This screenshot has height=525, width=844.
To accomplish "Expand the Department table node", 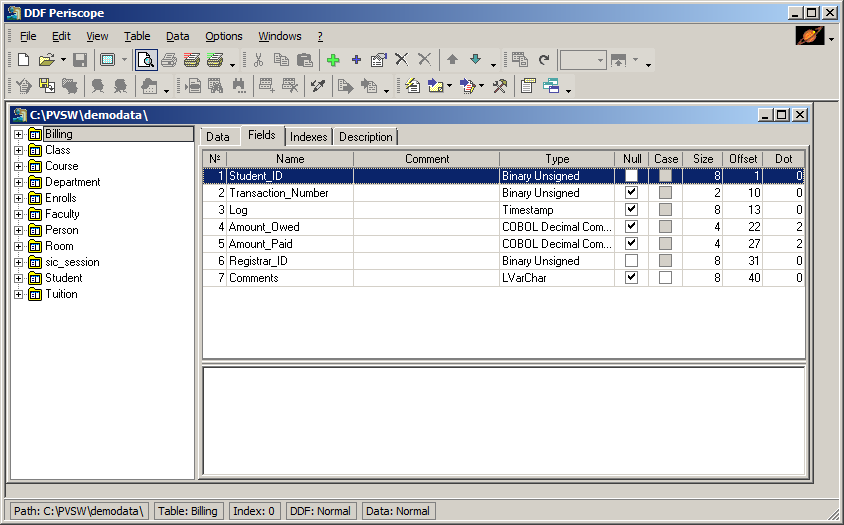I will (18, 182).
